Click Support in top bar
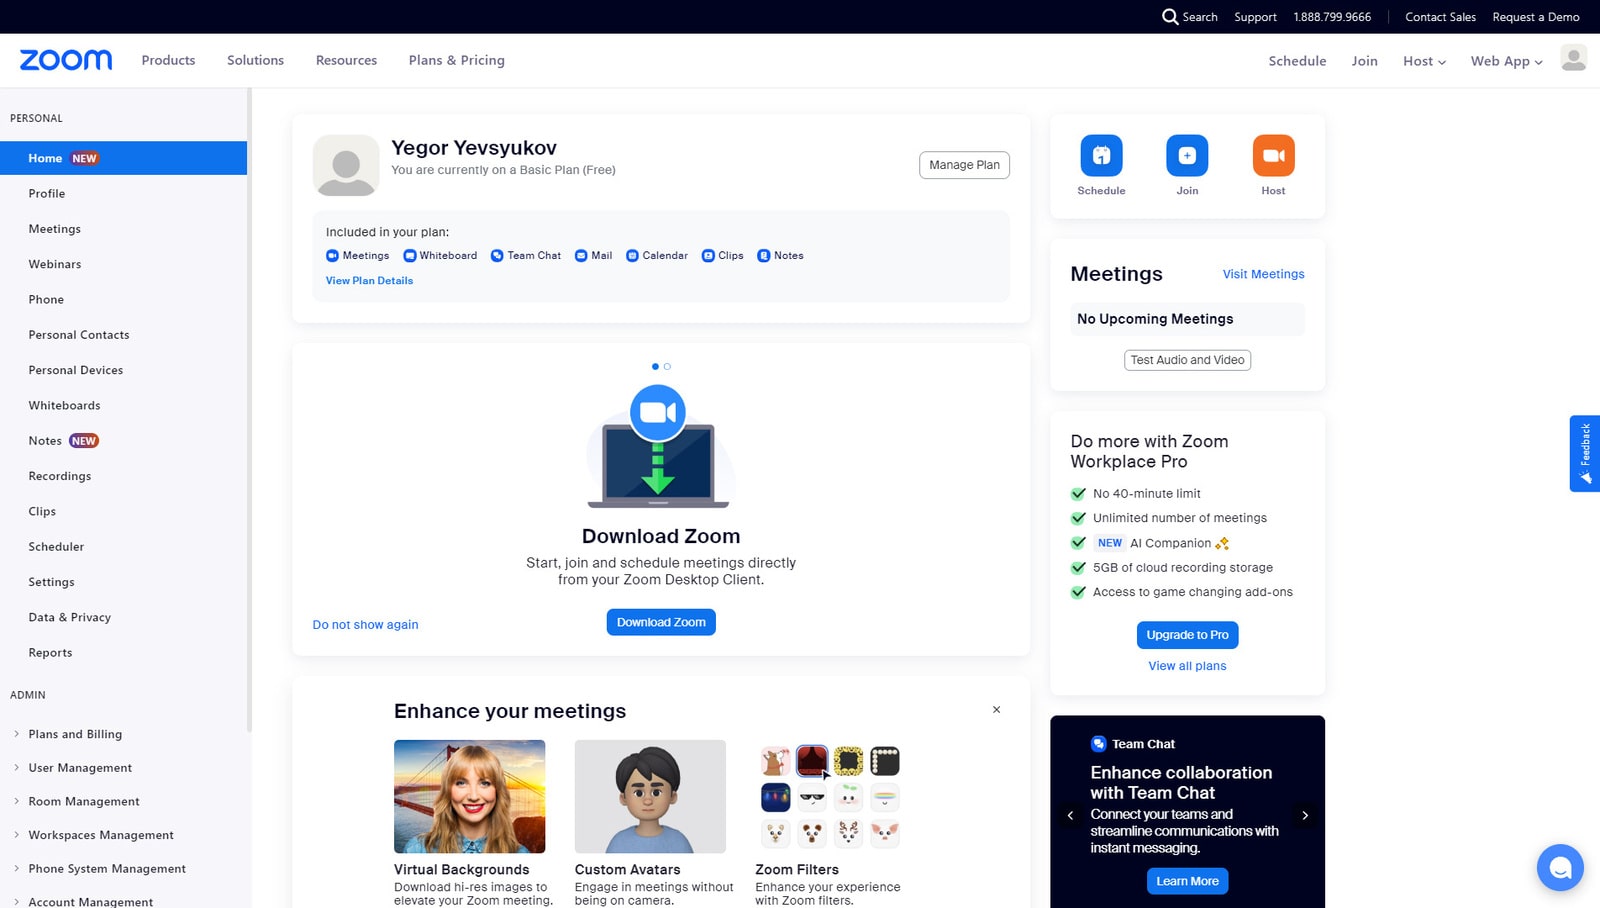Screen dimensions: 1600x908 pyautogui.click(x=1255, y=17)
